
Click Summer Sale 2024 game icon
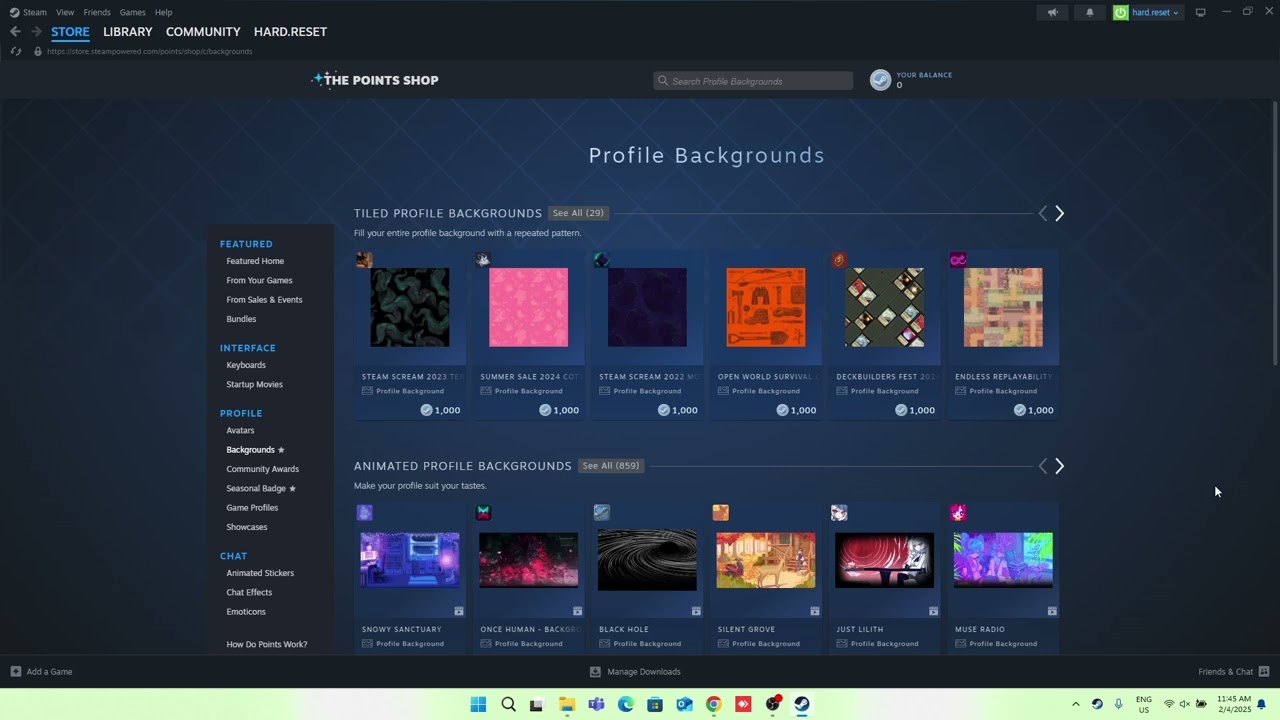(483, 260)
